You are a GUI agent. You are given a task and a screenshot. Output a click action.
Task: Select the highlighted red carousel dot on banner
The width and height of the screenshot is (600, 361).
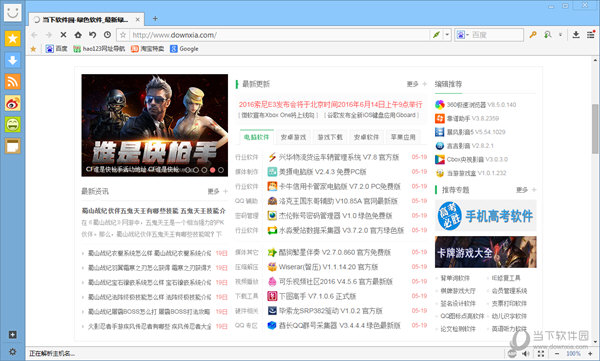(x=212, y=170)
